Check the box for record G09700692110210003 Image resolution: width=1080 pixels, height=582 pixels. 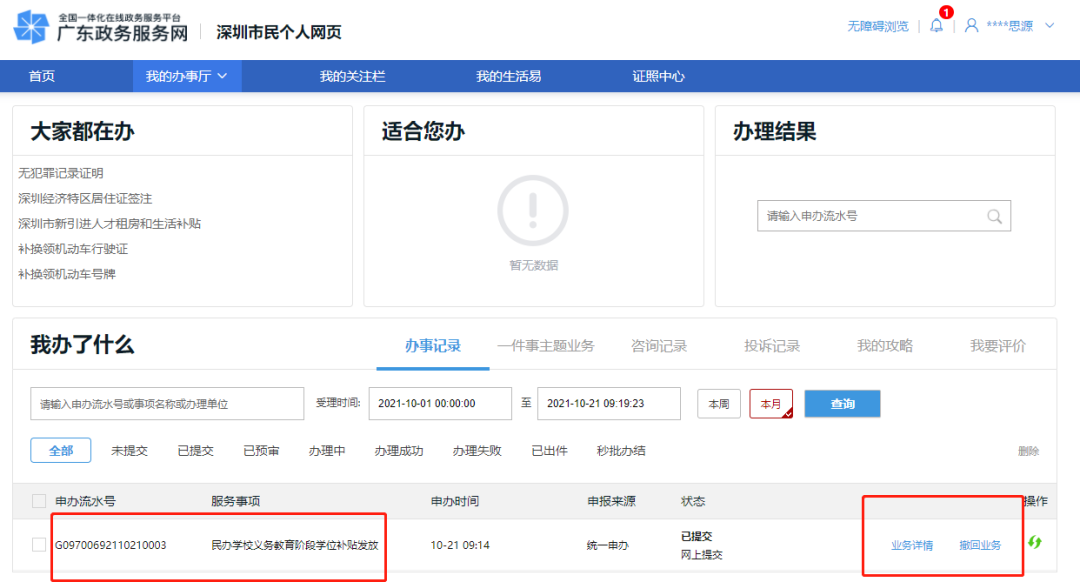click(39, 545)
